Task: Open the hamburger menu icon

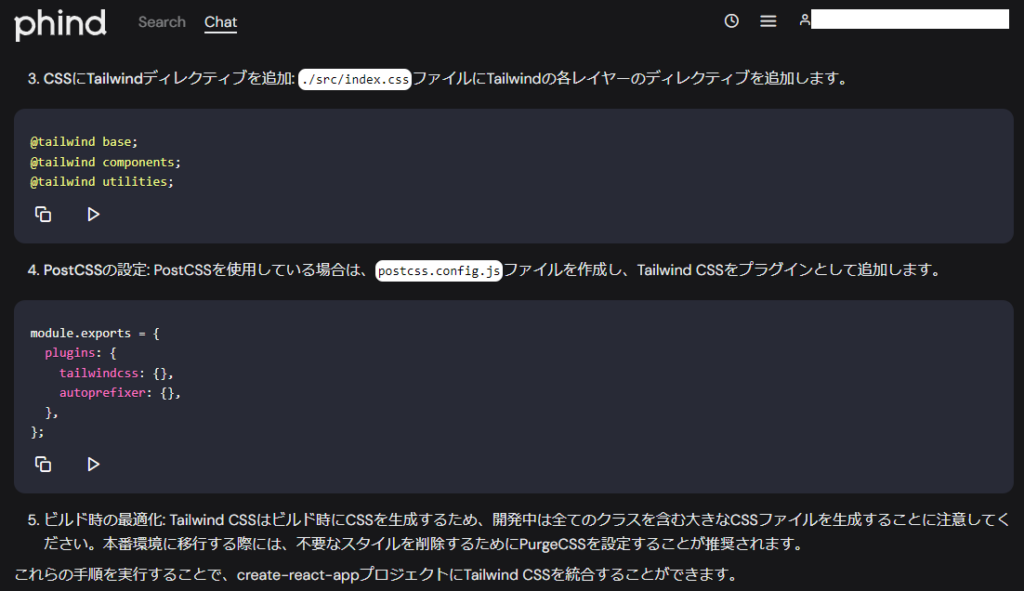Action: (768, 21)
